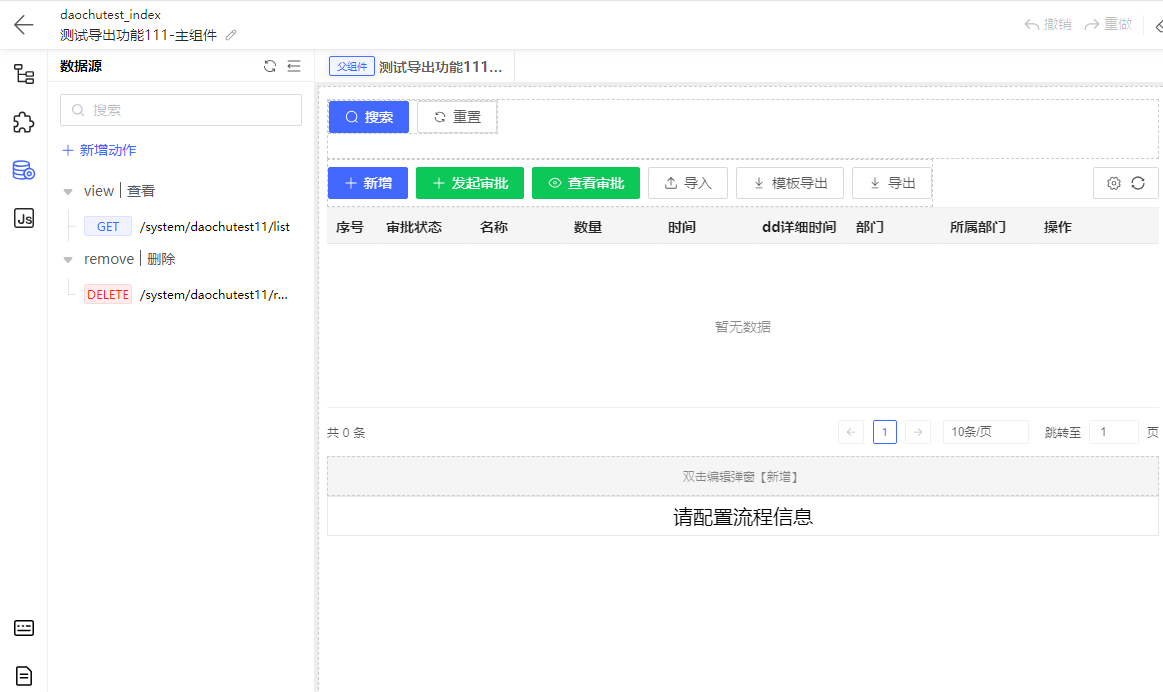Click the blue 搜索 button
This screenshot has height=692, width=1163.
369,117
